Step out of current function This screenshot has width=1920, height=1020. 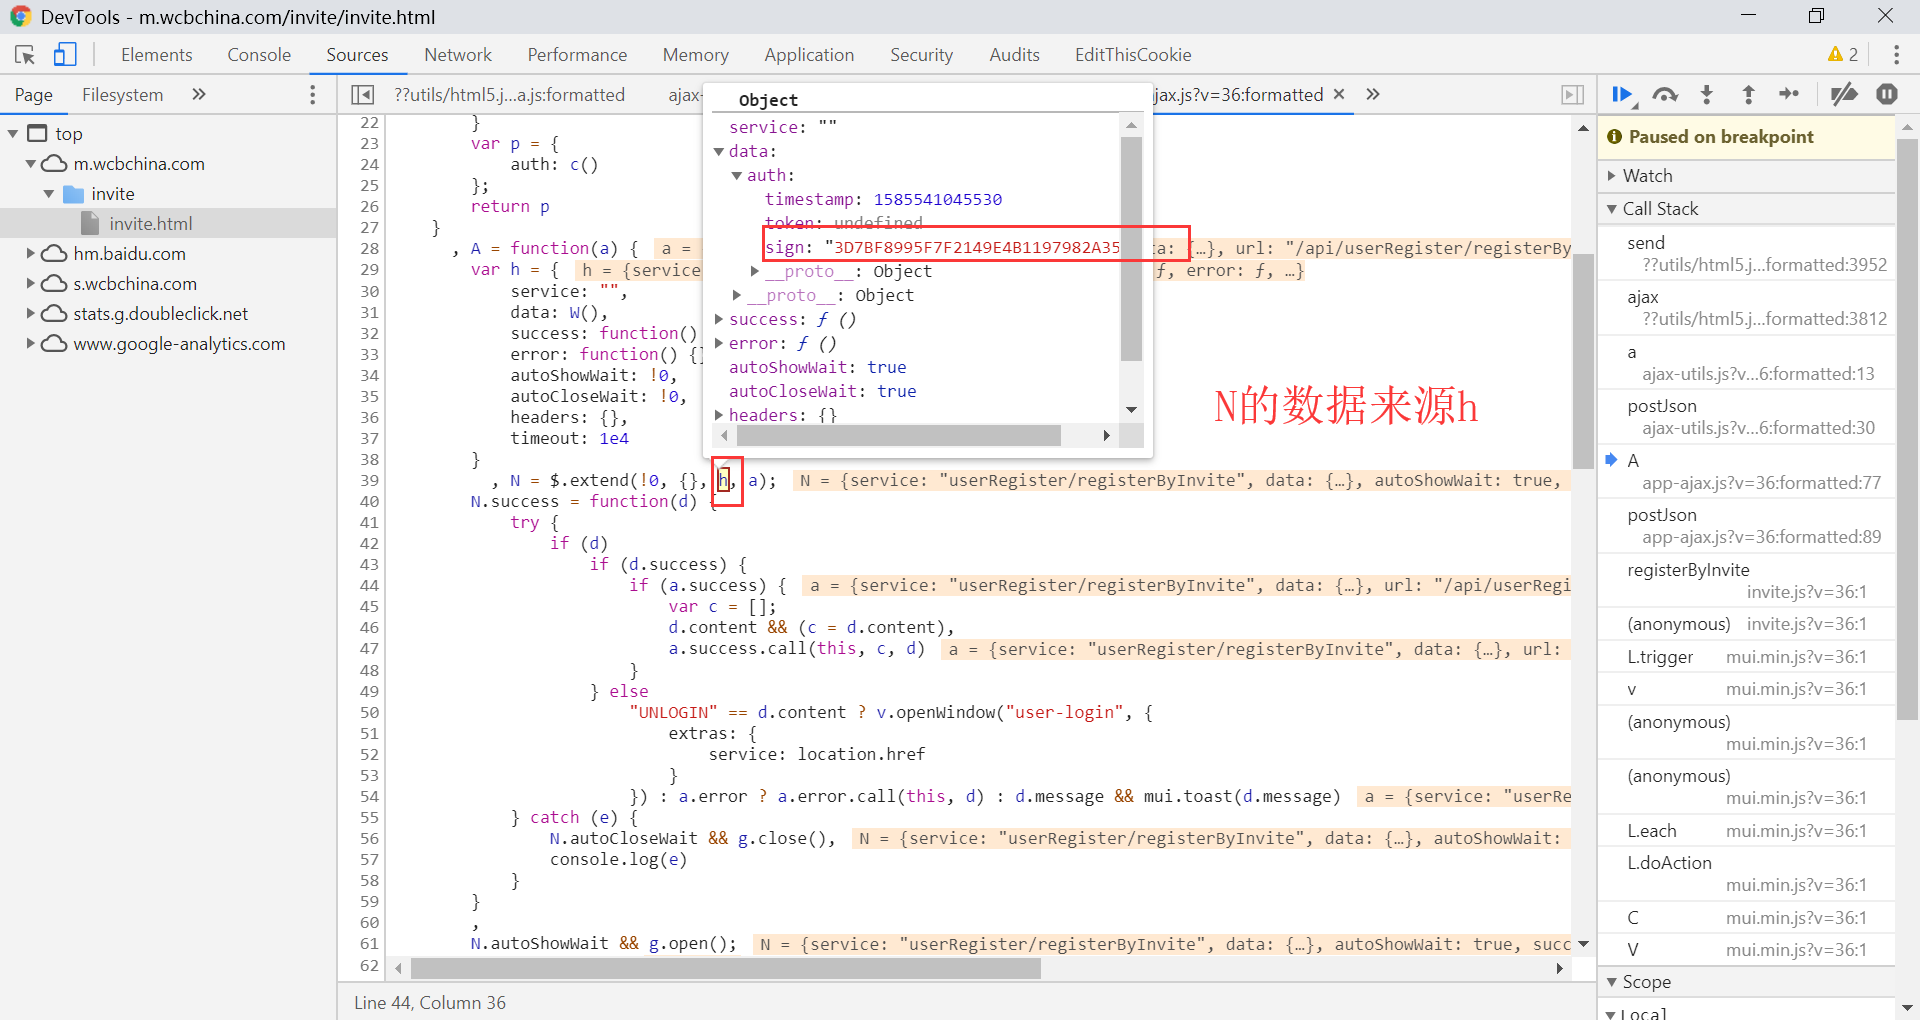pyautogui.click(x=1748, y=95)
